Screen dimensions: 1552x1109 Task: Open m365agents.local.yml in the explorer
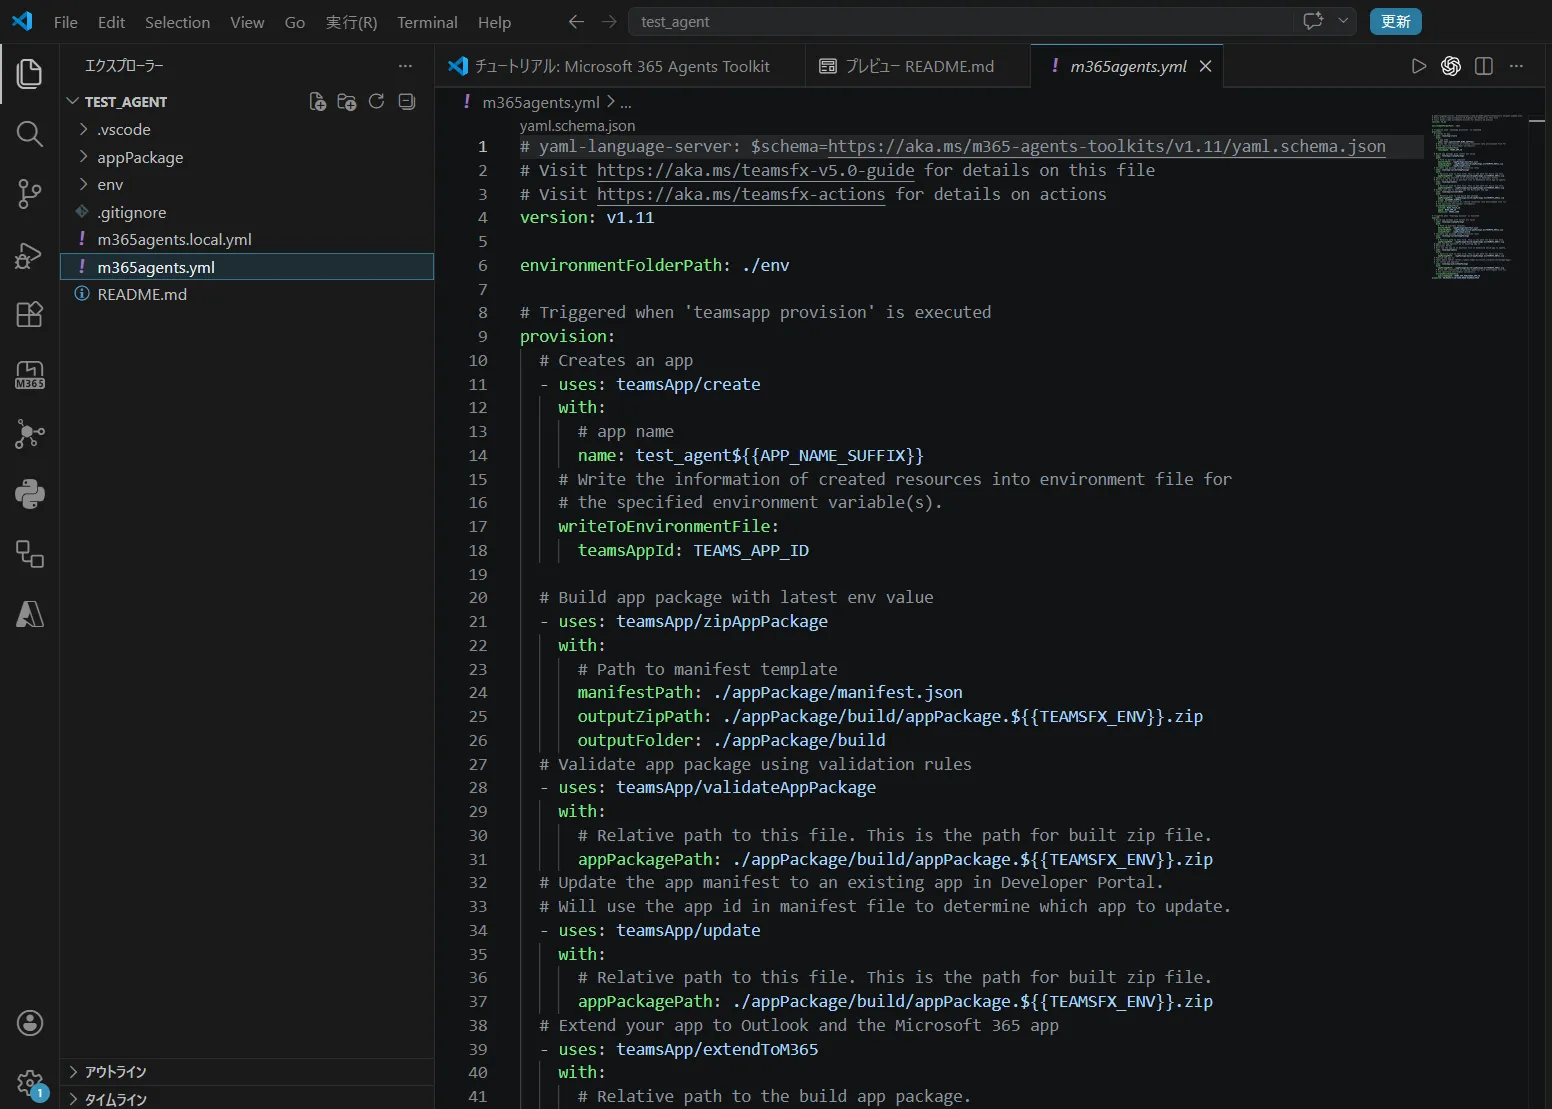click(x=247, y=239)
